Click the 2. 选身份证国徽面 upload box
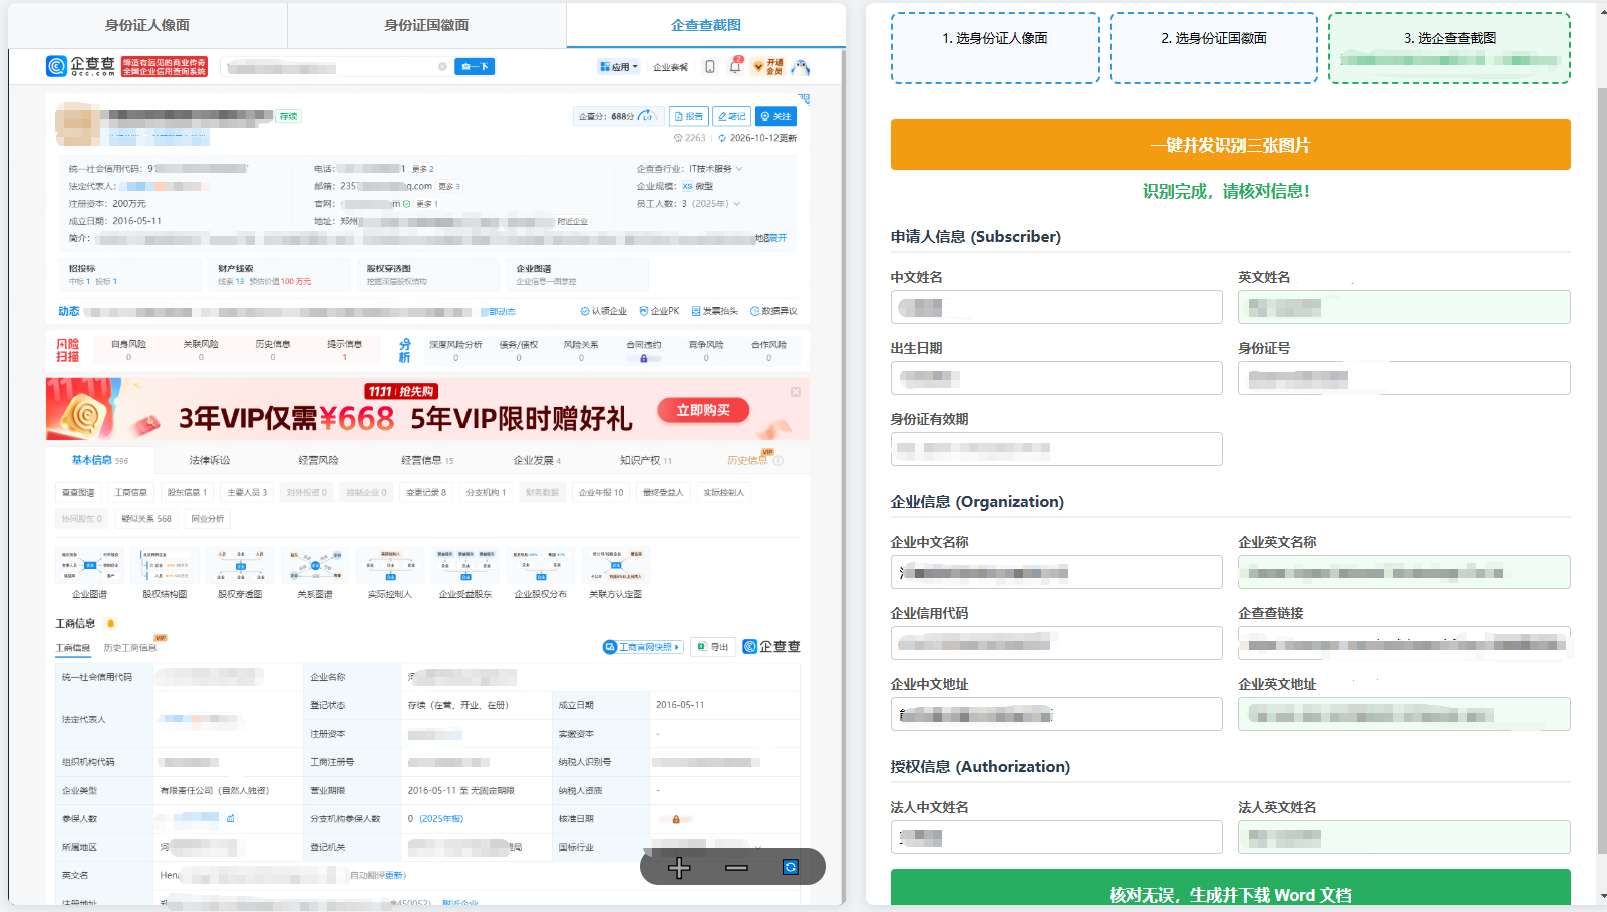1607x912 pixels. pos(1214,48)
